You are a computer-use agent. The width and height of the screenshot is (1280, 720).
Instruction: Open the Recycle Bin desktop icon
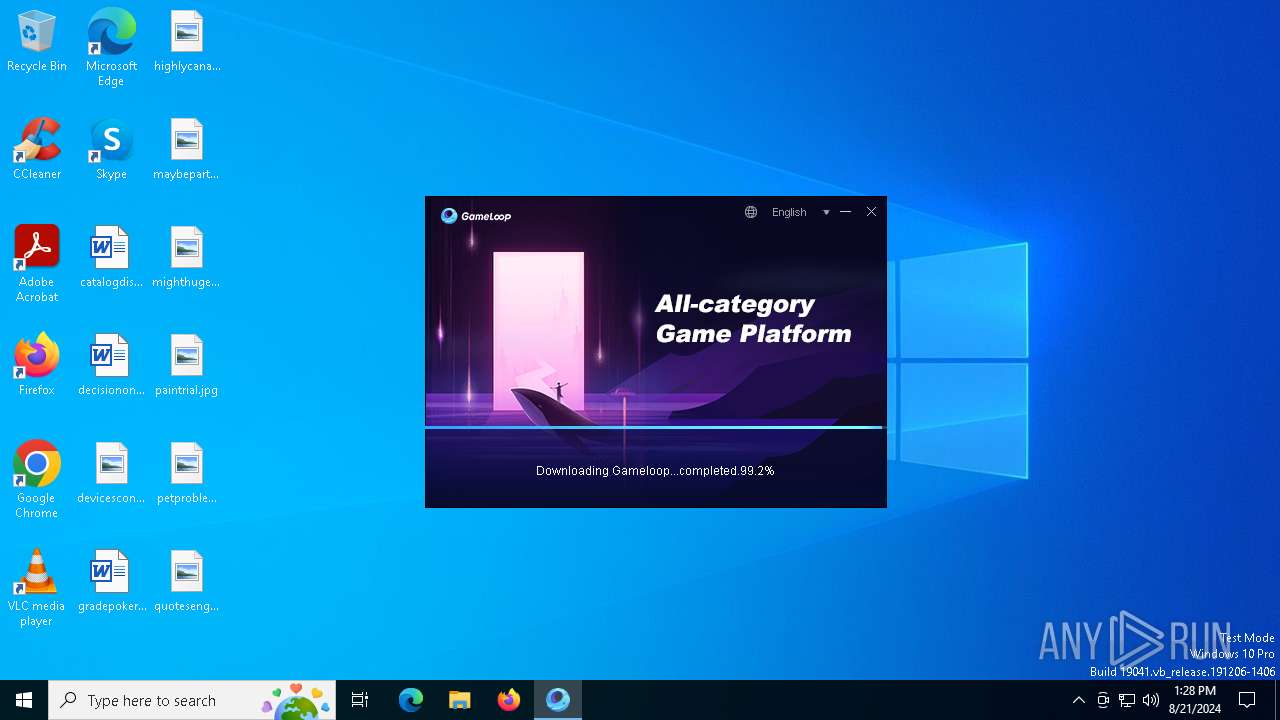(37, 42)
